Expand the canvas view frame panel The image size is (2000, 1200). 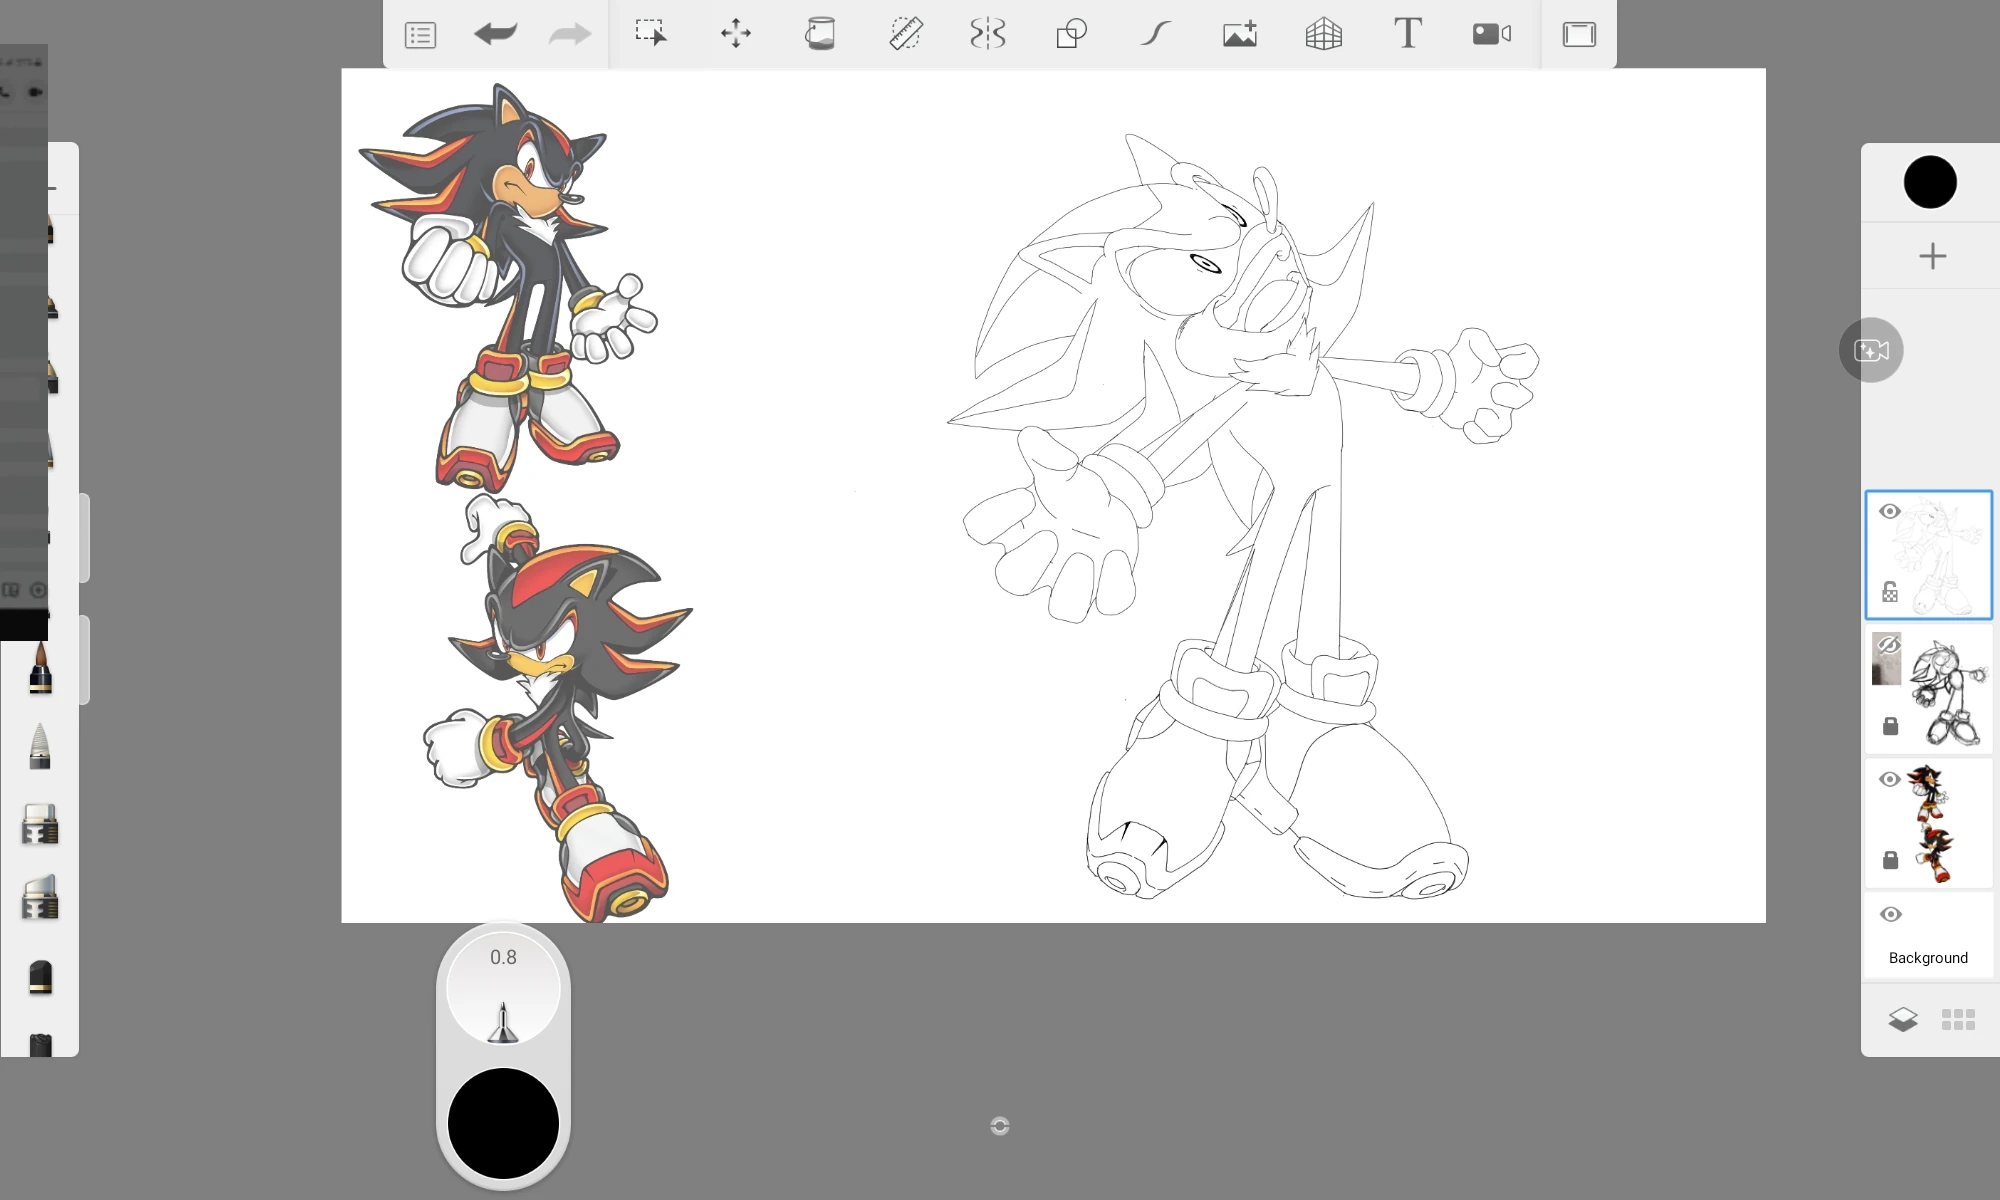1578,33
